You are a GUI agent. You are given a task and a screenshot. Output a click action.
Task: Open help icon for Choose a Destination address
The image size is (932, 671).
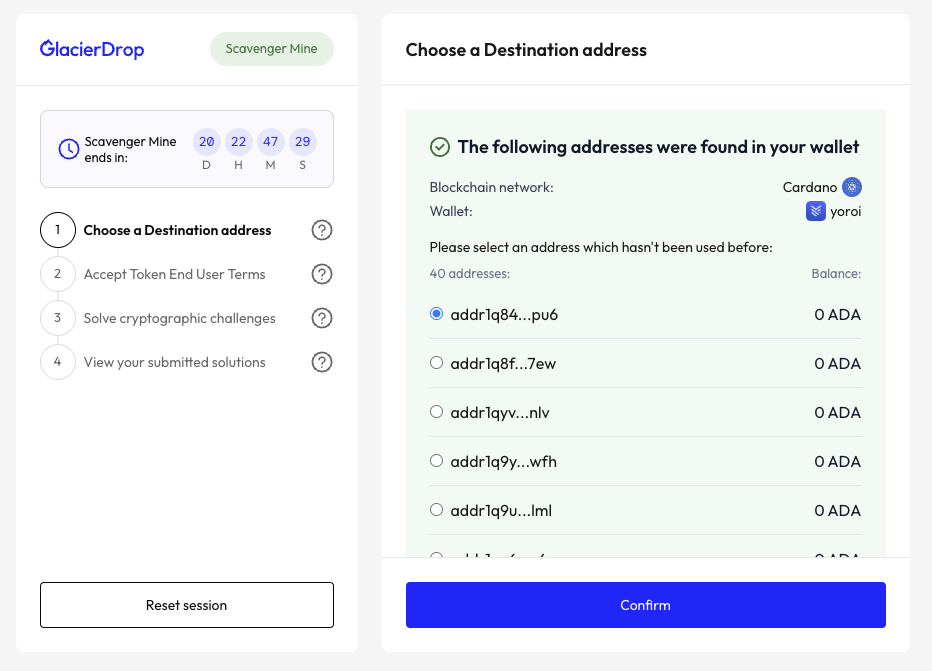tap(321, 230)
